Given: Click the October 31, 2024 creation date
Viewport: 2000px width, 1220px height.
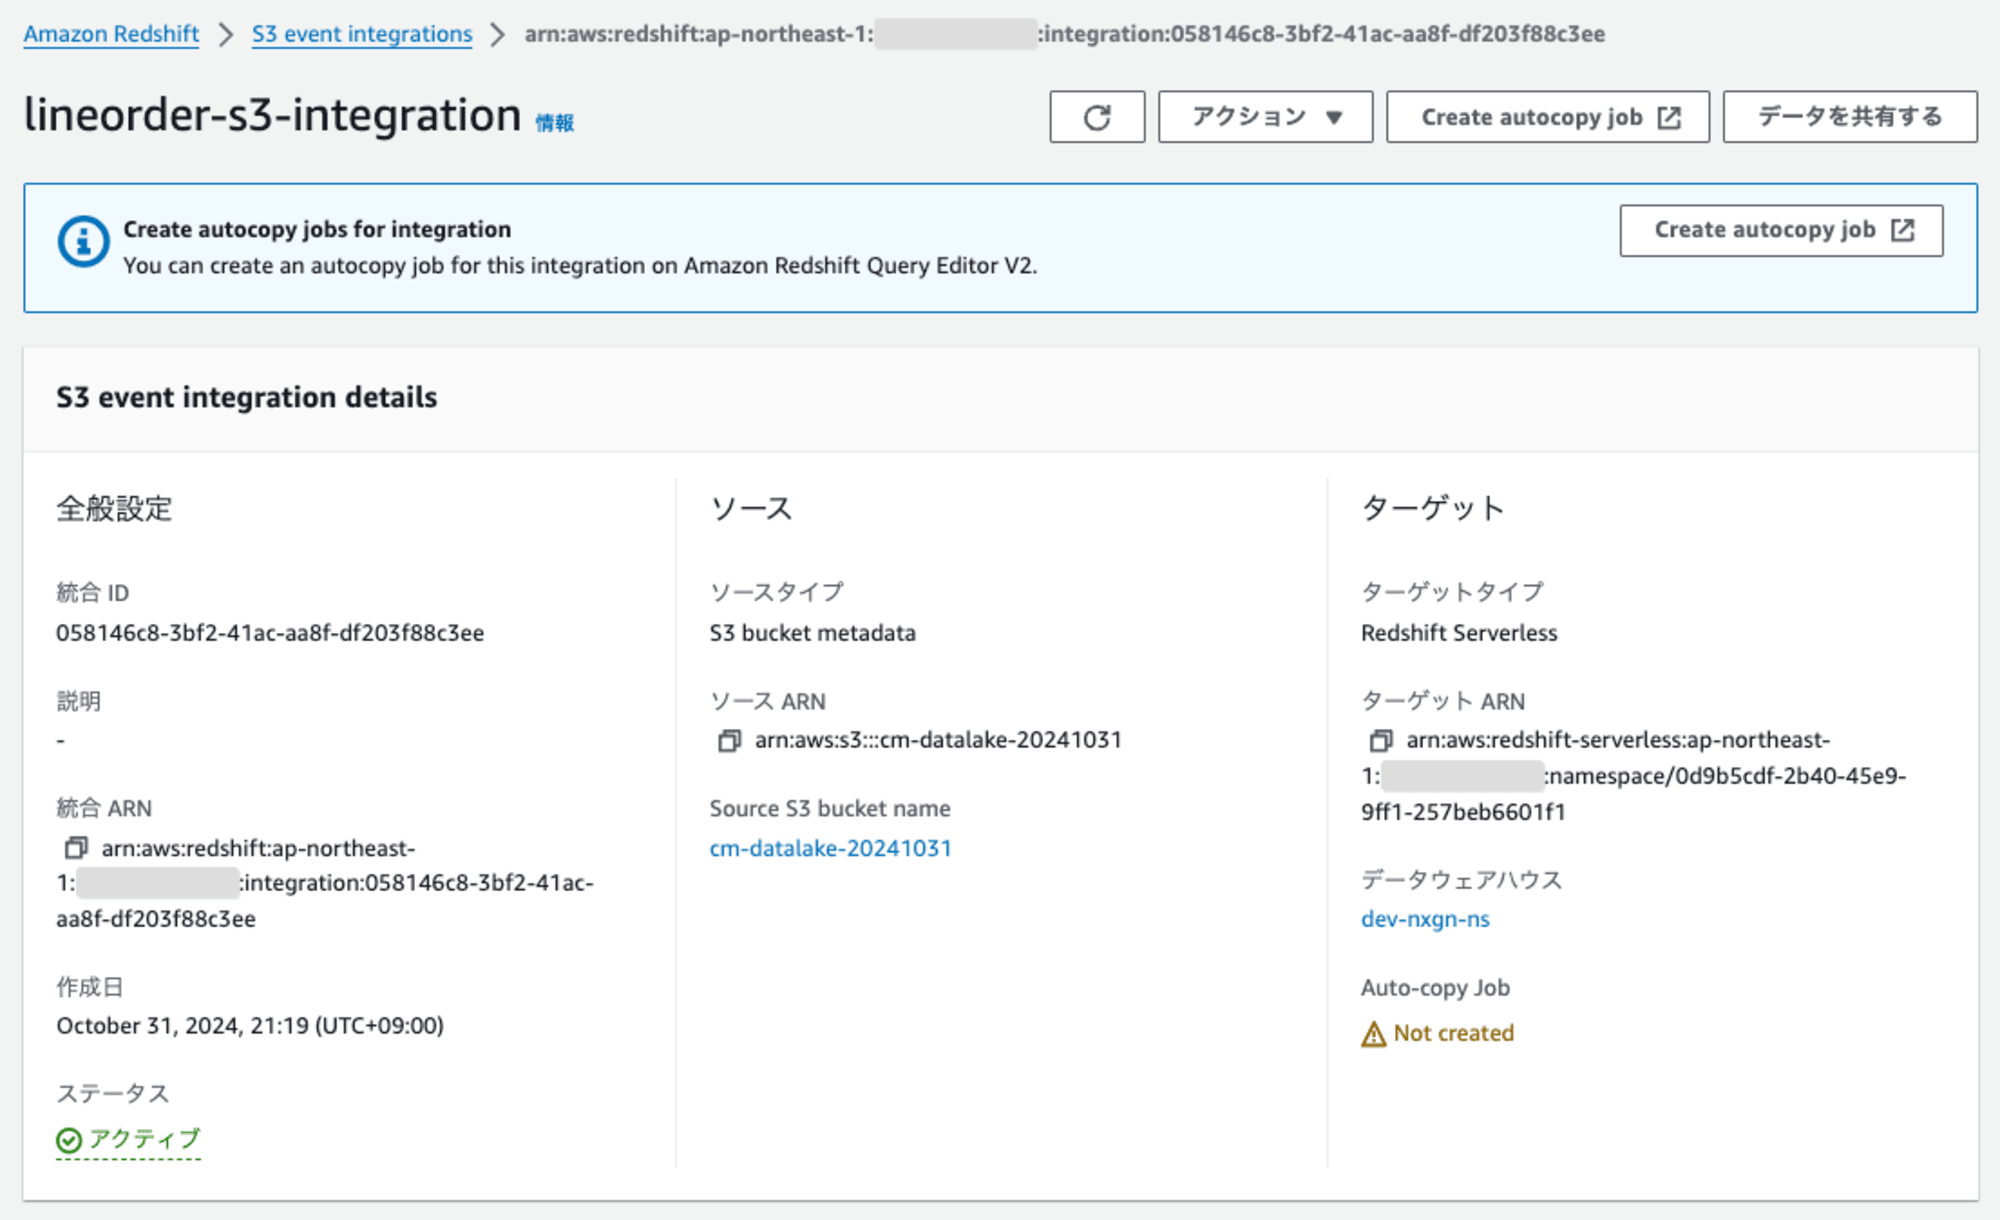Looking at the screenshot, I should [250, 1026].
